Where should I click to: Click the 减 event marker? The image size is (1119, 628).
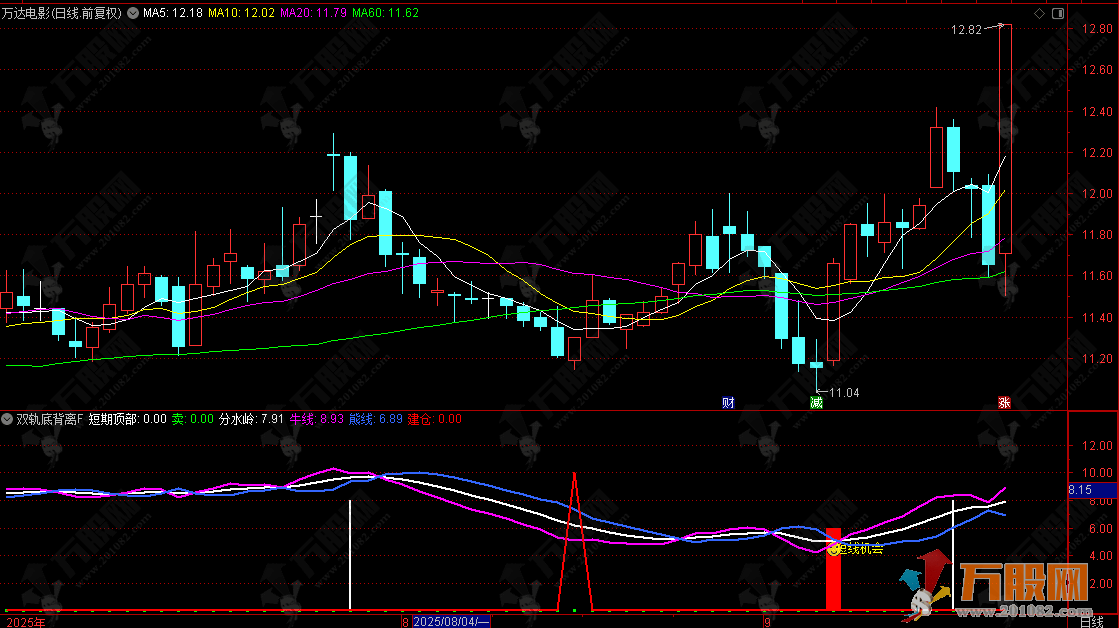816,402
